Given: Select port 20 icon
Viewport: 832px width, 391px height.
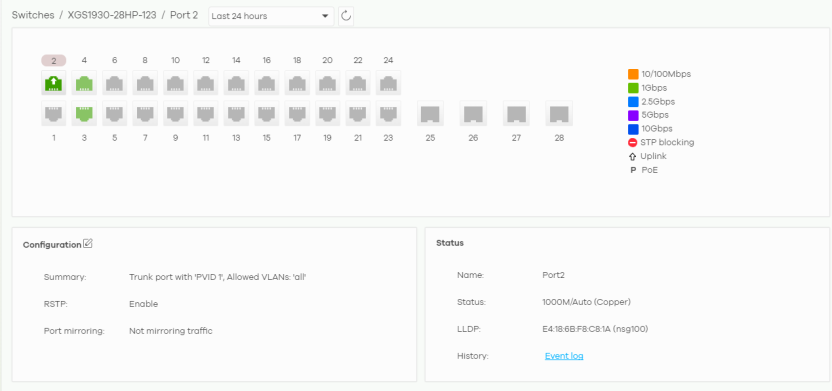Looking at the screenshot, I should [x=328, y=83].
